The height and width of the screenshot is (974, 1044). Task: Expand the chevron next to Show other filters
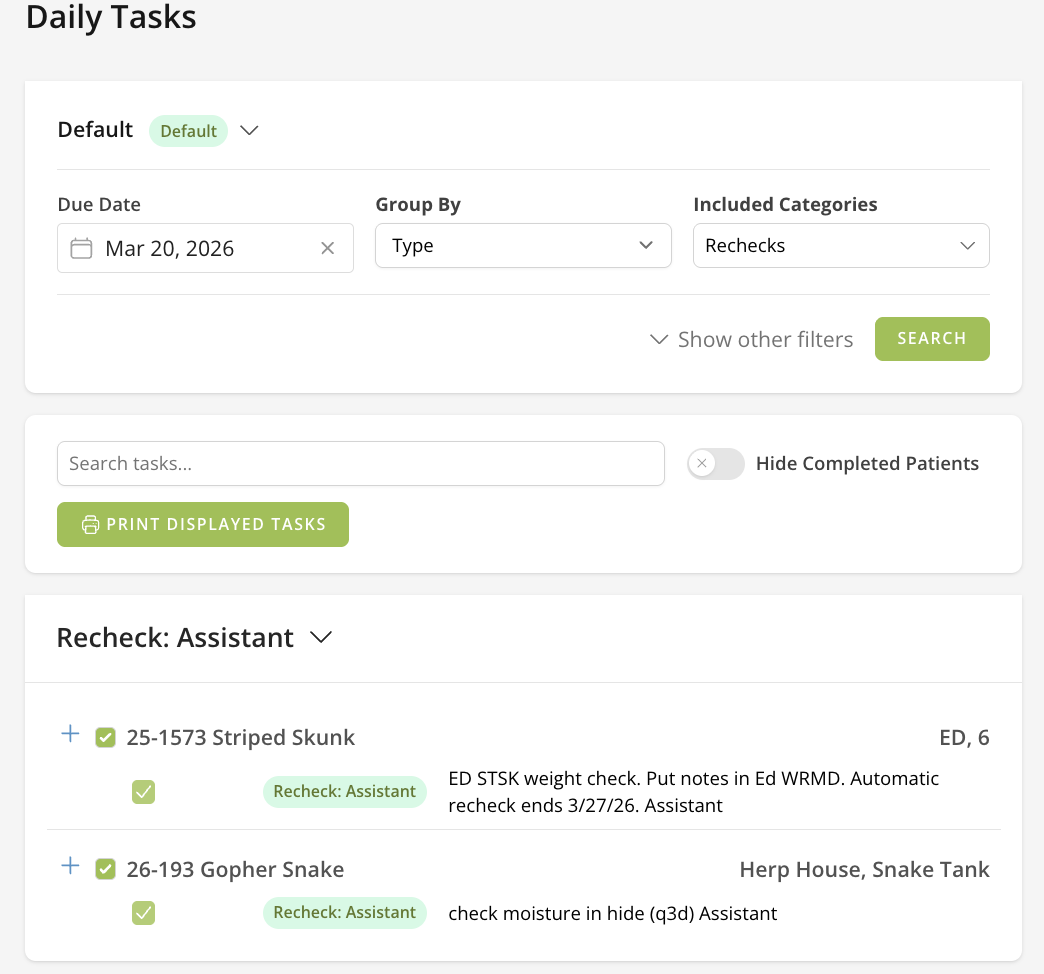658,339
